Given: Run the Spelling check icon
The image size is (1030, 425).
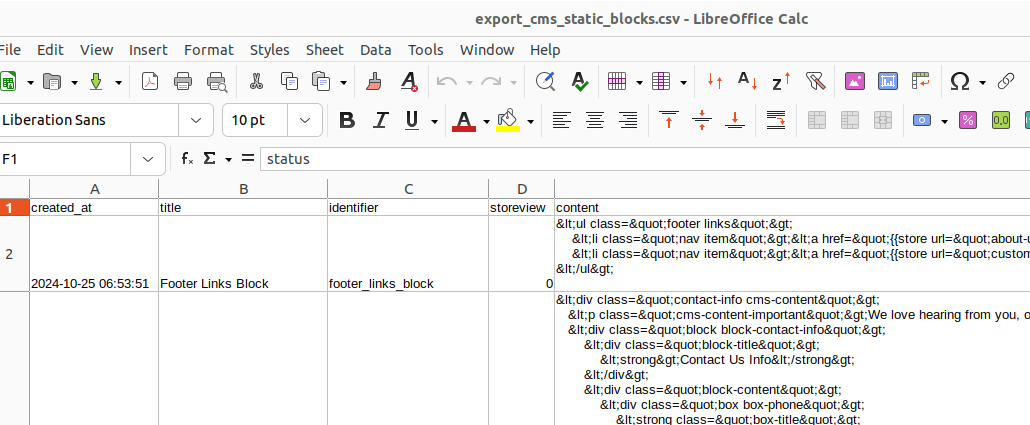Looking at the screenshot, I should tap(578, 82).
